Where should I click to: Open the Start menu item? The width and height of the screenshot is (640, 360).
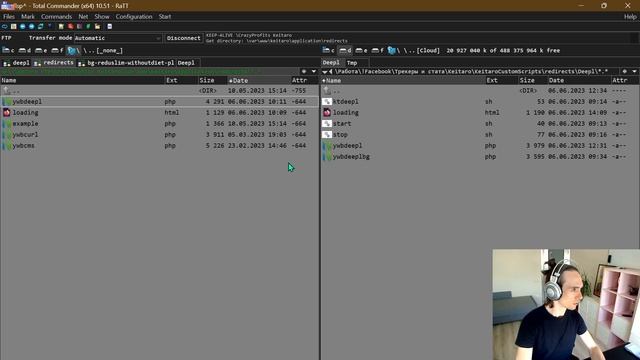point(165,17)
